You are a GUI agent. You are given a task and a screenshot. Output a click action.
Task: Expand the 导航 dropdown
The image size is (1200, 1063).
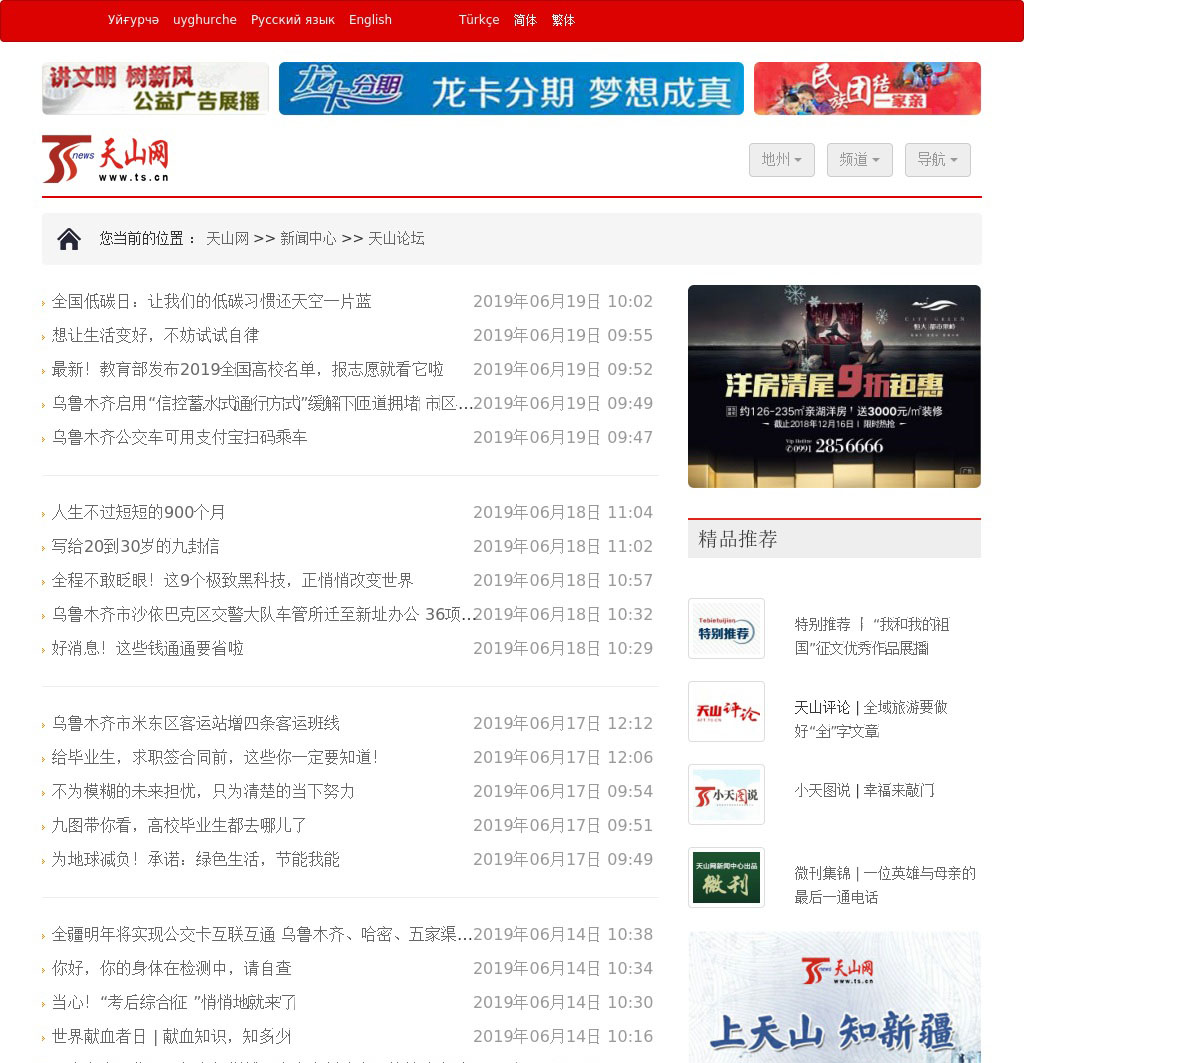click(938, 160)
